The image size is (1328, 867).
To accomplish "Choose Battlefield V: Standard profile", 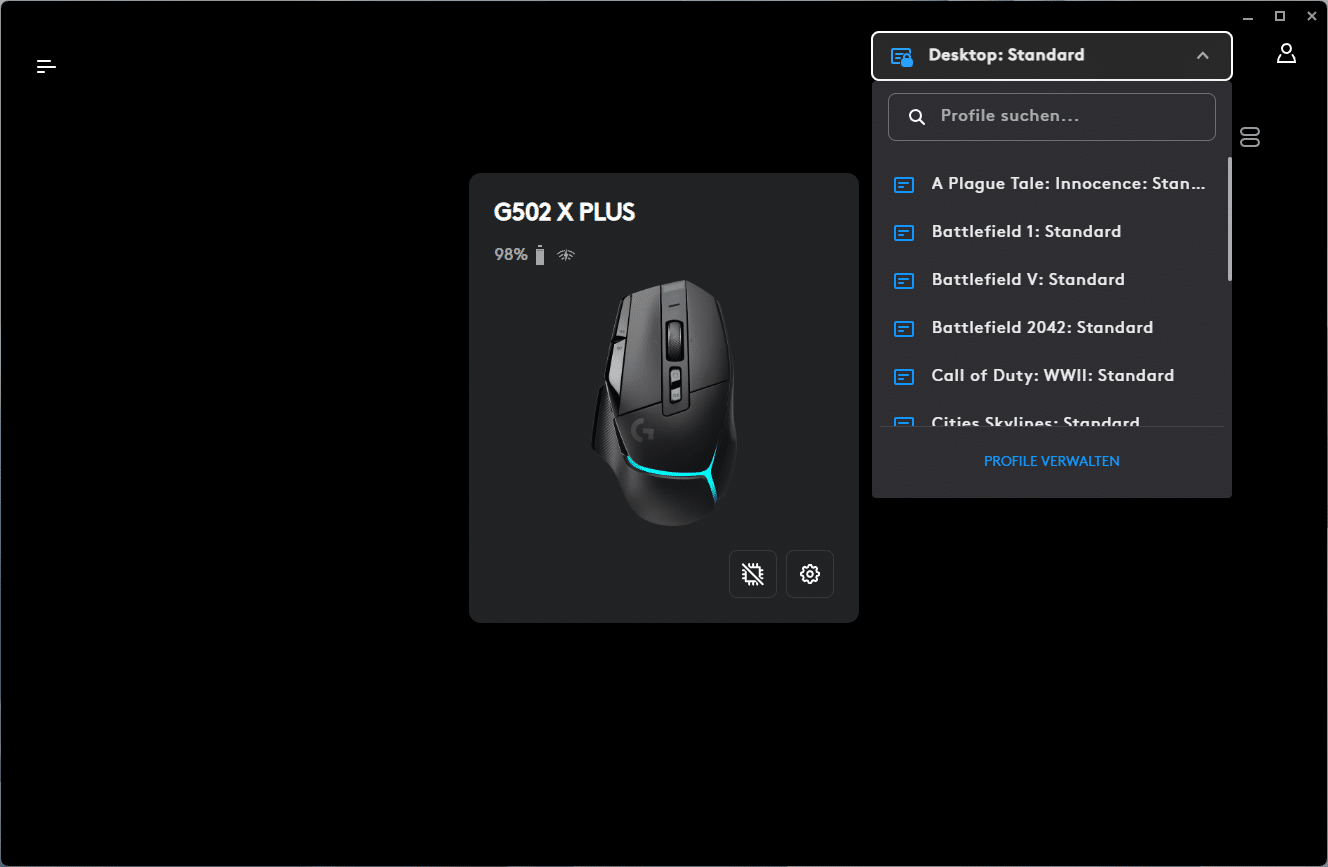I will pyautogui.click(x=1049, y=280).
